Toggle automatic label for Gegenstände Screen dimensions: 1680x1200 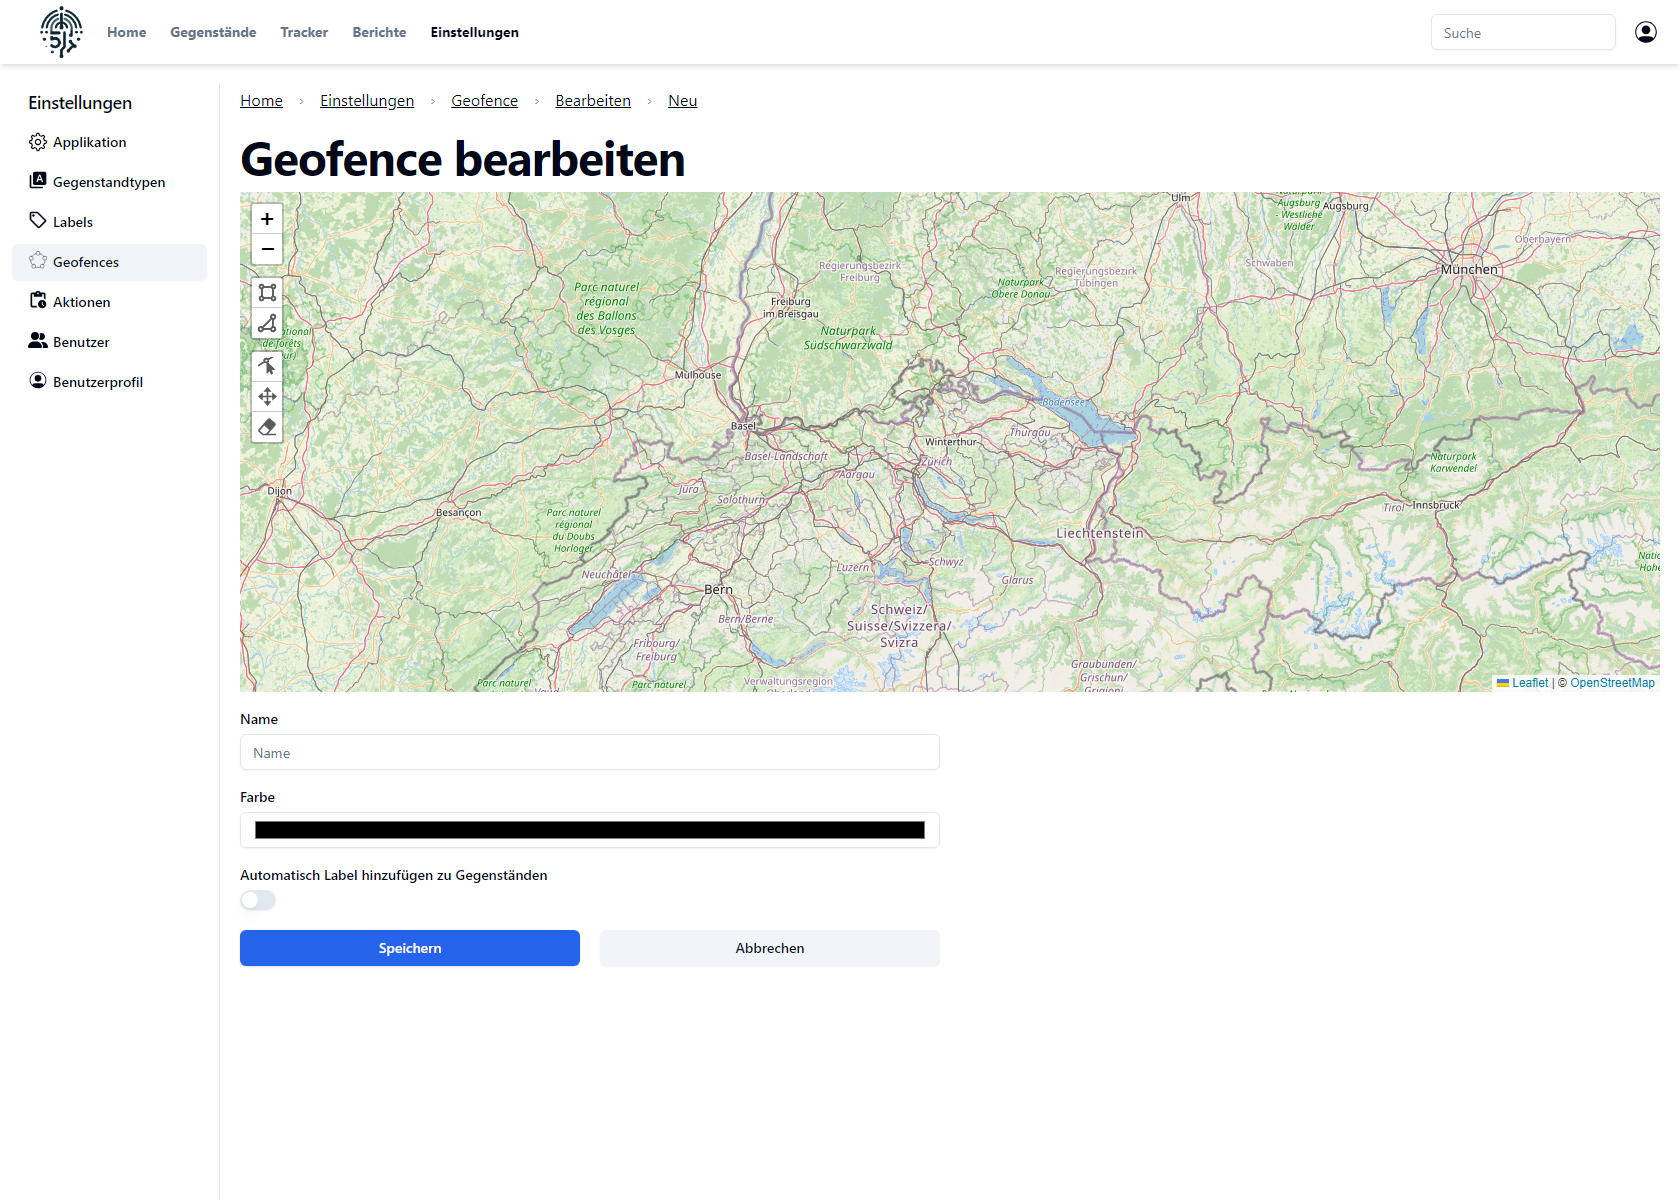point(258,900)
